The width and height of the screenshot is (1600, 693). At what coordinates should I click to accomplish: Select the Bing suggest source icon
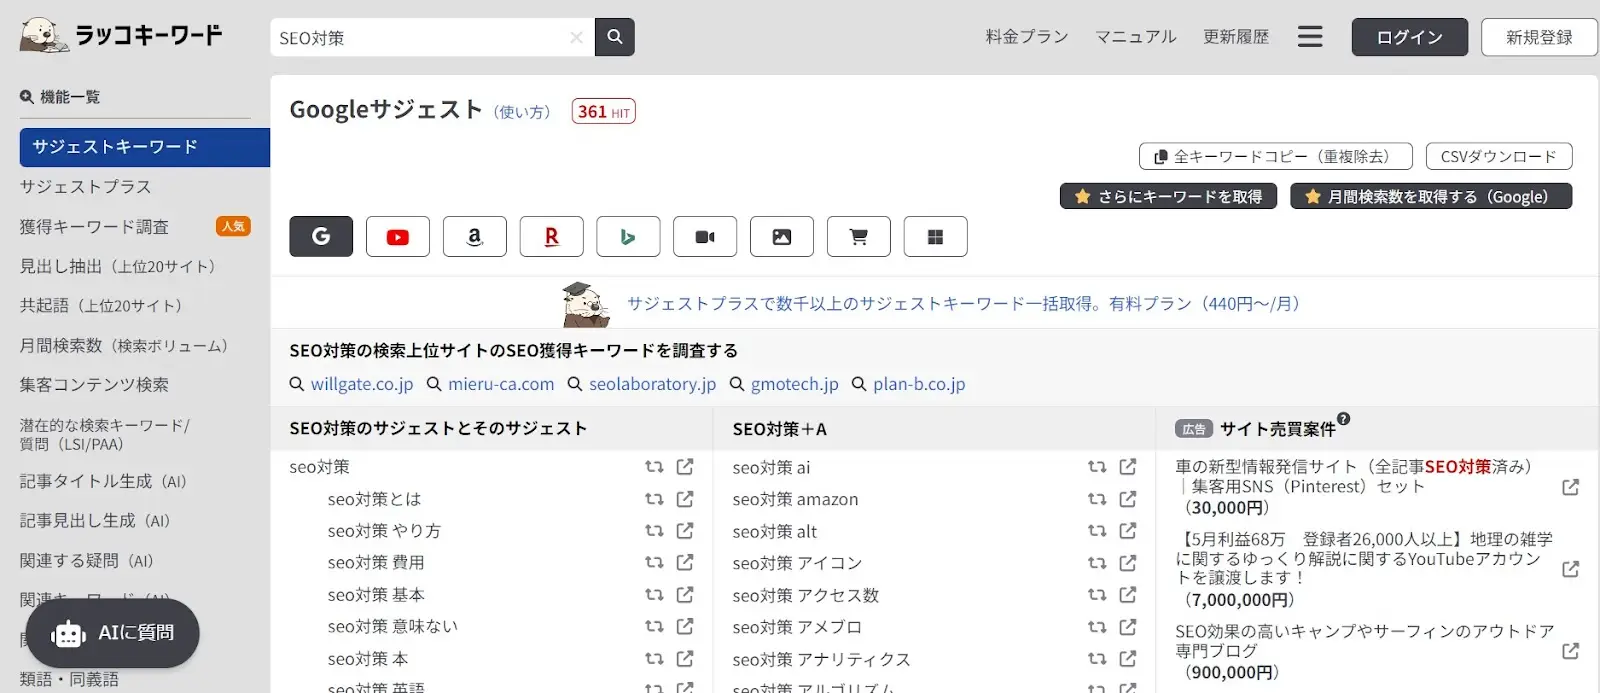tap(628, 236)
